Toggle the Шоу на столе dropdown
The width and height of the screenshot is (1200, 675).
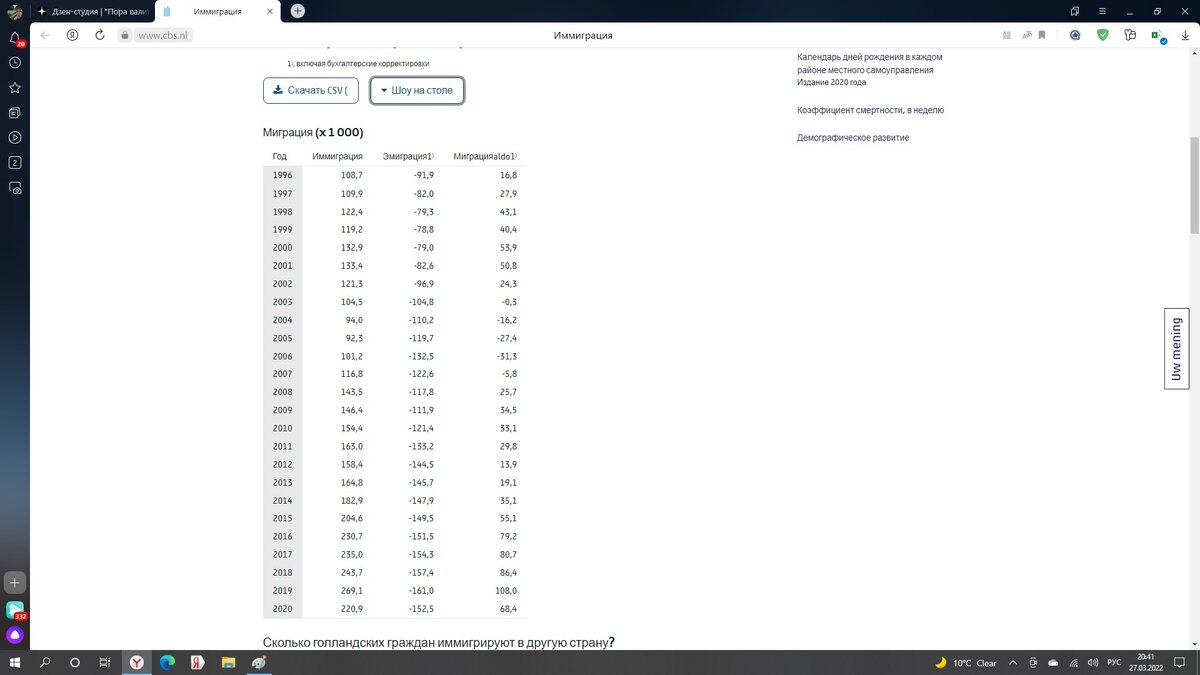[417, 90]
